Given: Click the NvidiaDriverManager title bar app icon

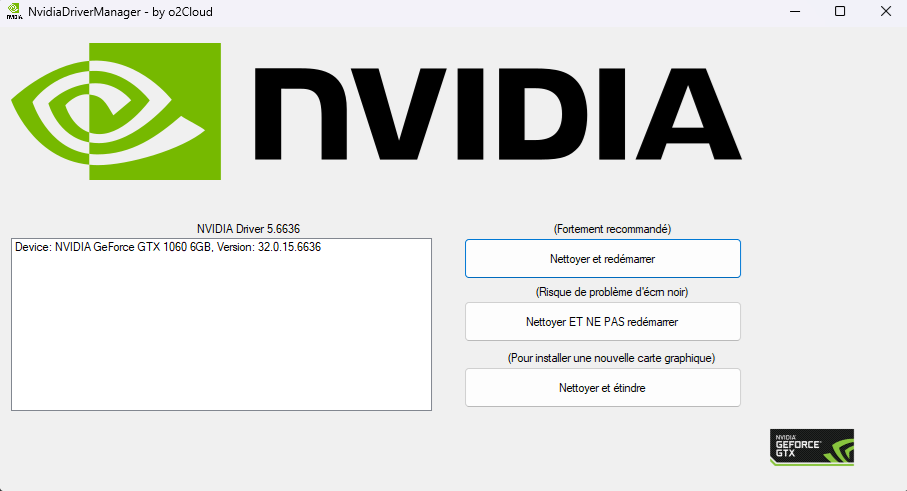Looking at the screenshot, I should point(14,12).
